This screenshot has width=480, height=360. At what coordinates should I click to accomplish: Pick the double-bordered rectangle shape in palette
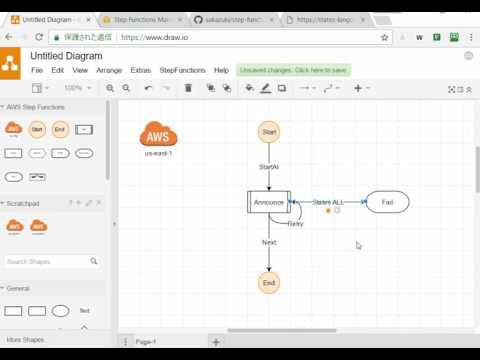pyautogui.click(x=84, y=129)
